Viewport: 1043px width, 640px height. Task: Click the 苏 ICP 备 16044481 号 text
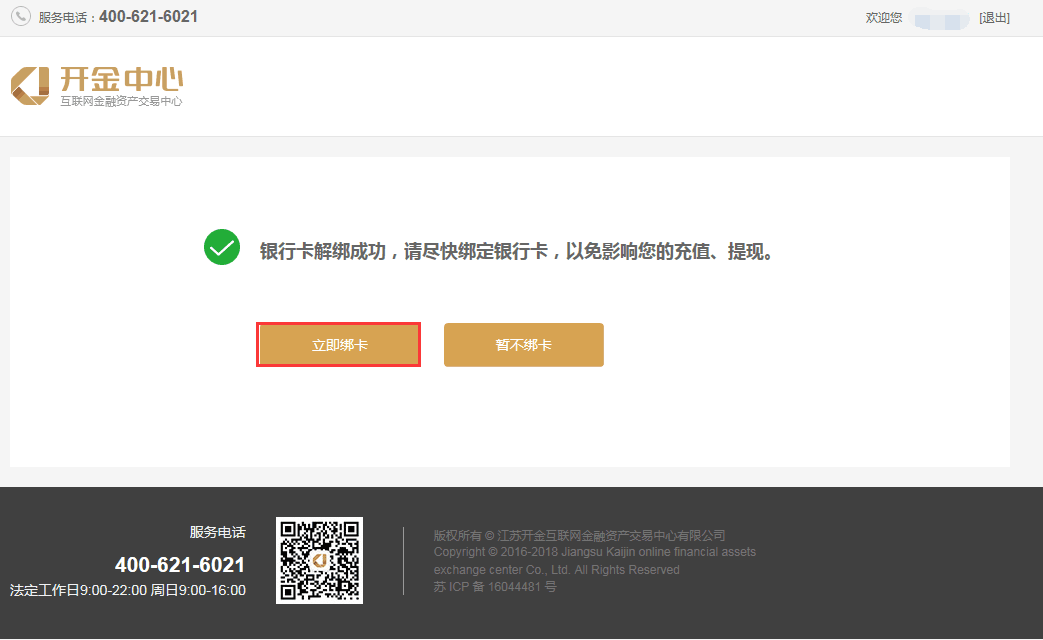[x=495, y=587]
